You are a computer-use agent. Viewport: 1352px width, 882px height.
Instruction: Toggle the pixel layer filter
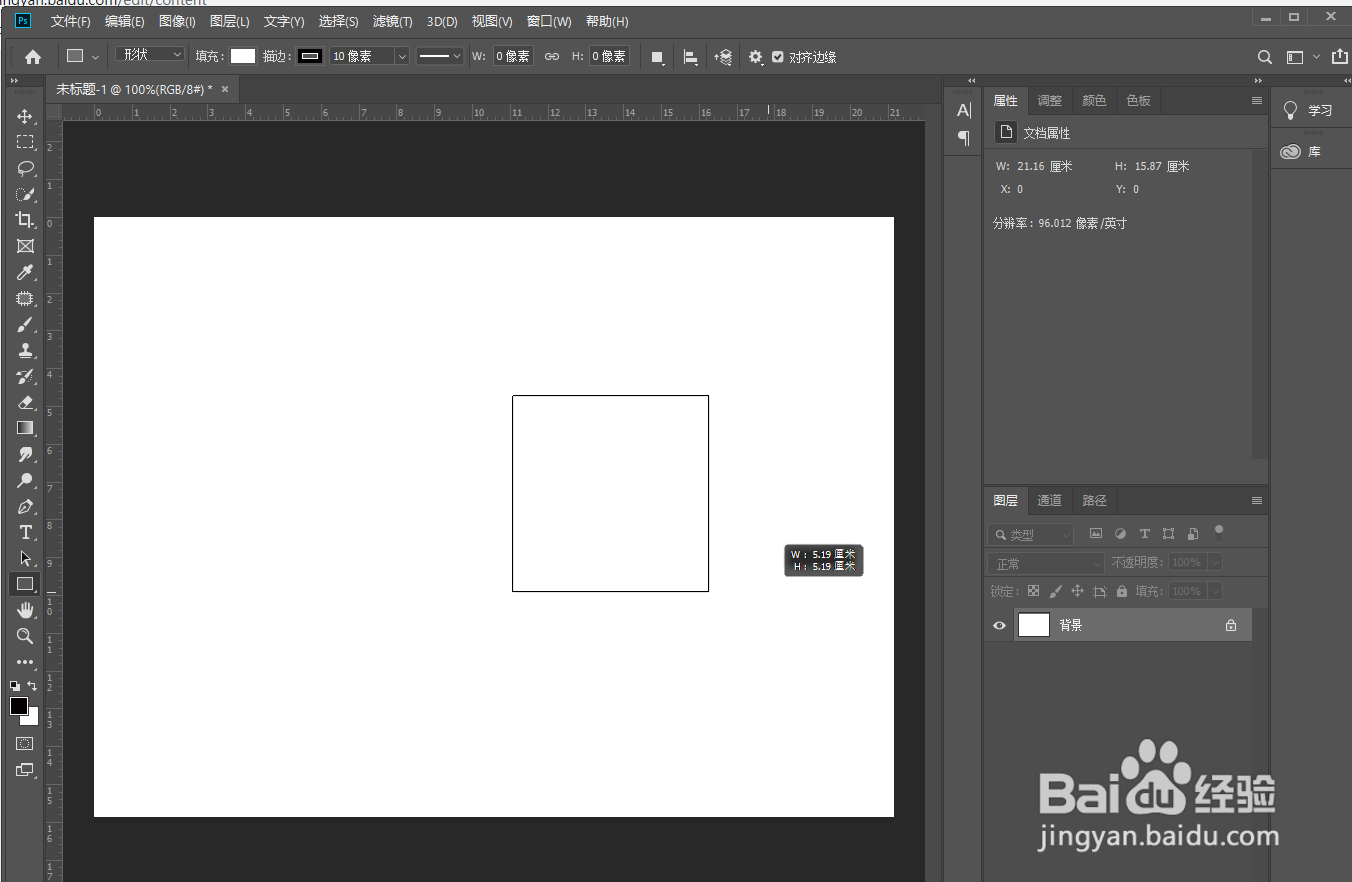(1096, 534)
